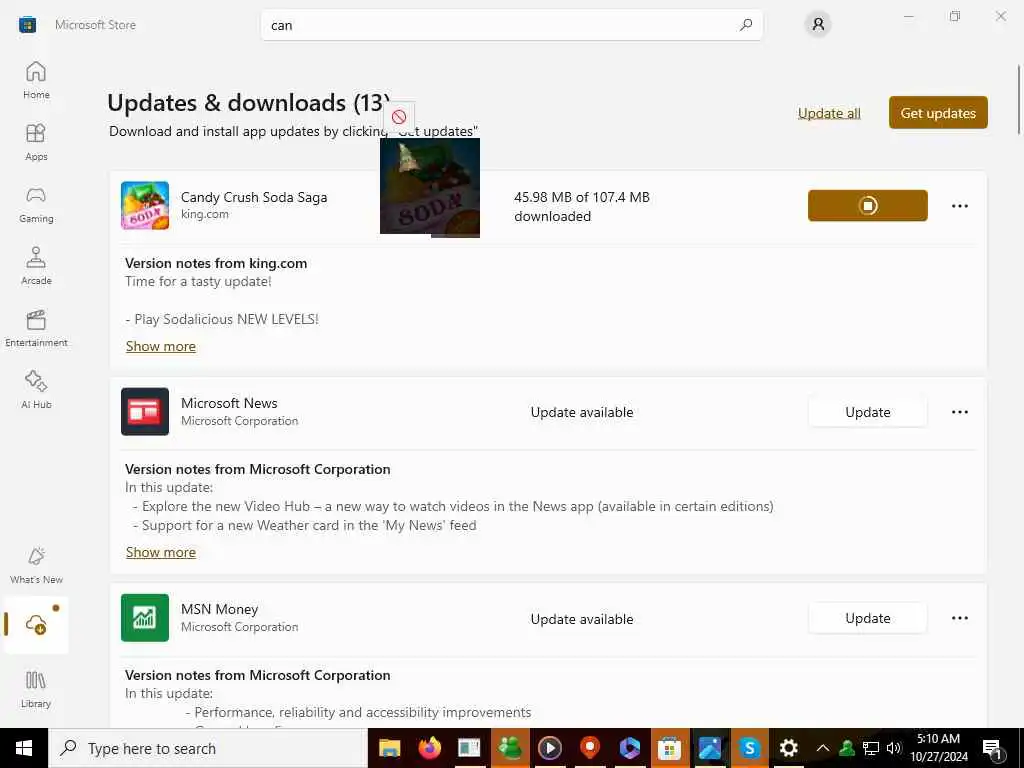
Task: Open the Entertainment section
Action: point(36,328)
